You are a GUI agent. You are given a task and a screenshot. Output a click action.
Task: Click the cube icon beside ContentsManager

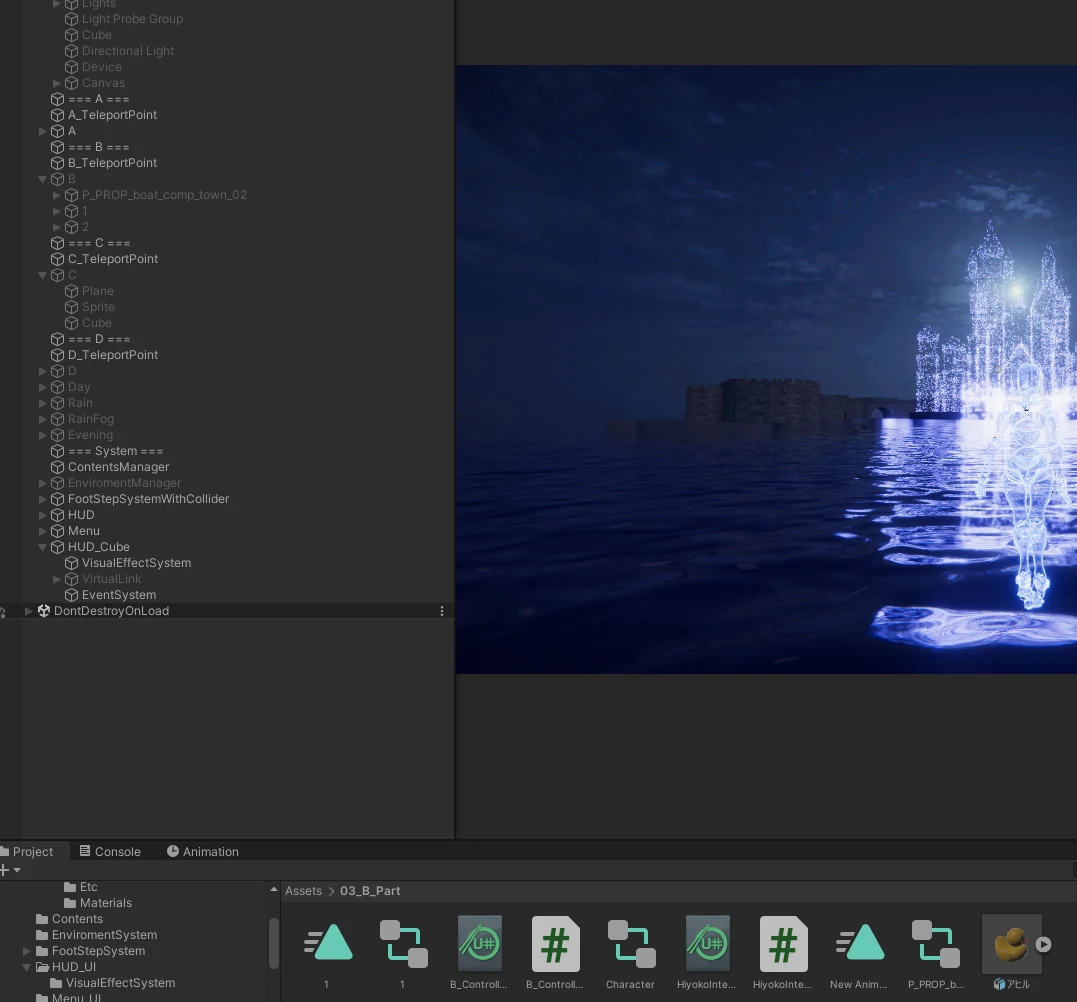[x=58, y=467]
